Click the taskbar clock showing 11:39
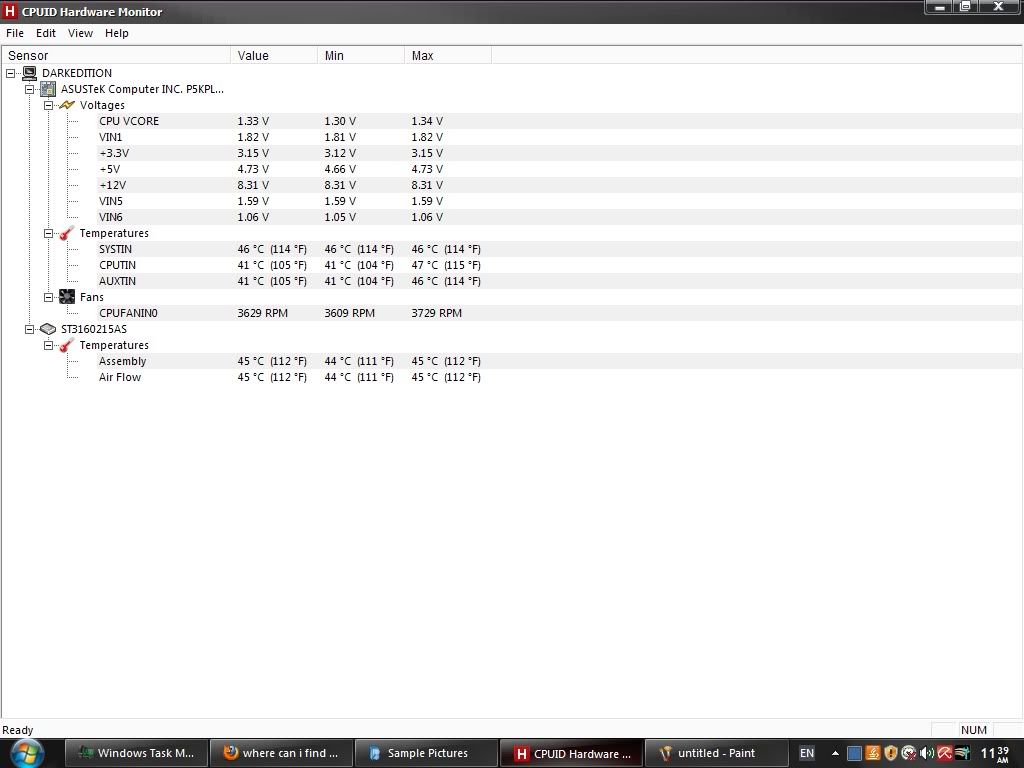Screen dimensions: 1024x768 [996, 754]
